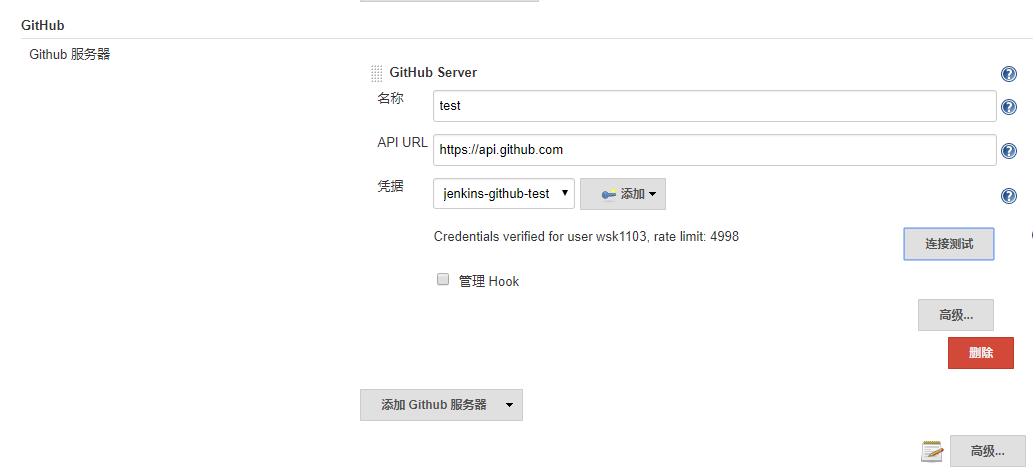Click the GitHub Server title text
The height and width of the screenshot is (467, 1033).
click(x=433, y=72)
